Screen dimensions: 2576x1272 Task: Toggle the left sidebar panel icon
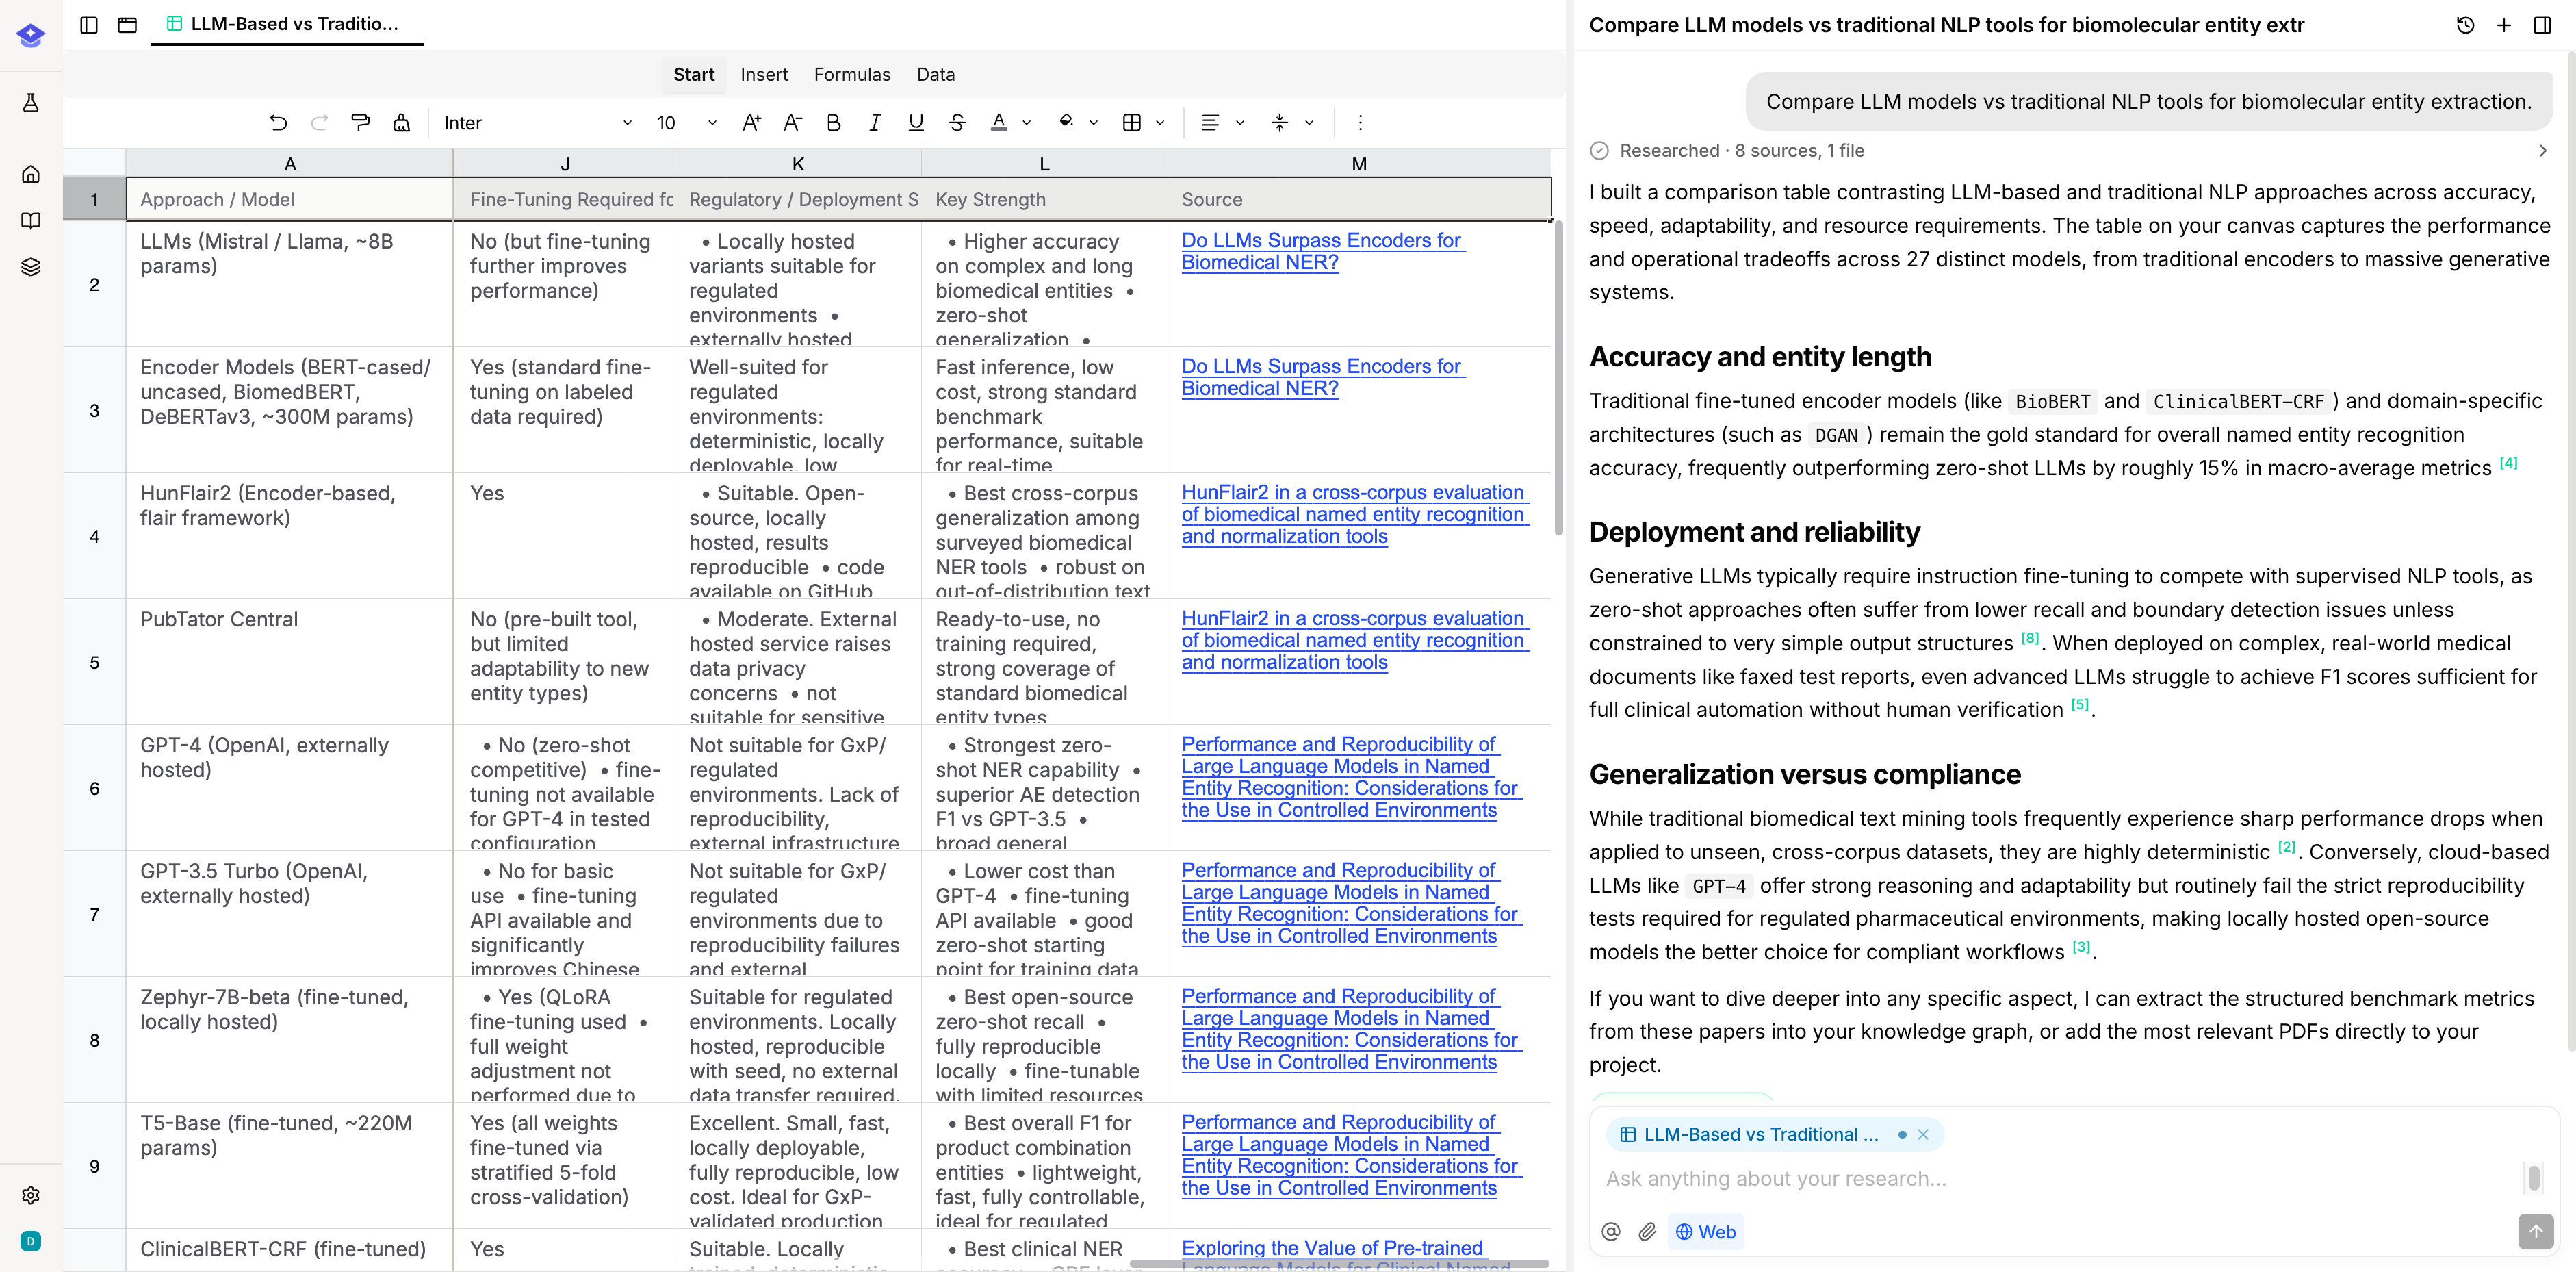[89, 25]
